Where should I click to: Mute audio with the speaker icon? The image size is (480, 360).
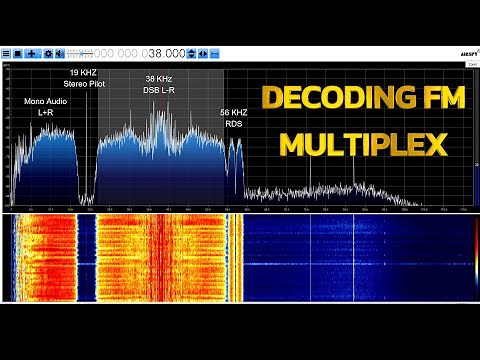coord(60,53)
